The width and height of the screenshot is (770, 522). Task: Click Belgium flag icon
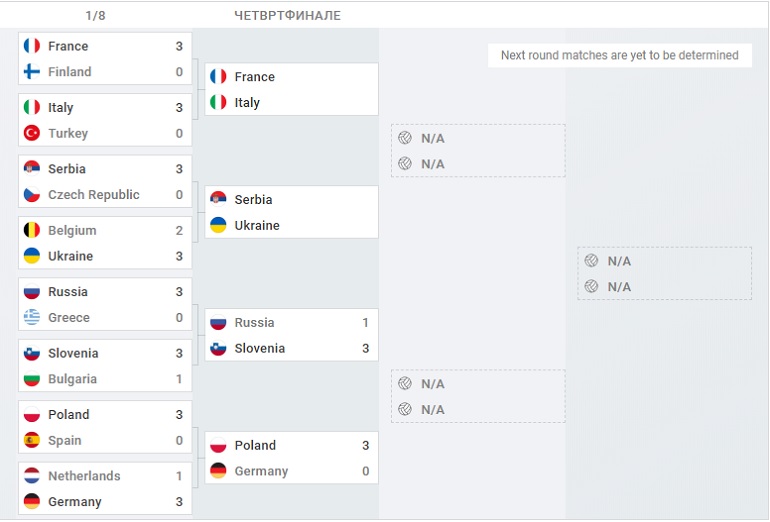click(31, 230)
